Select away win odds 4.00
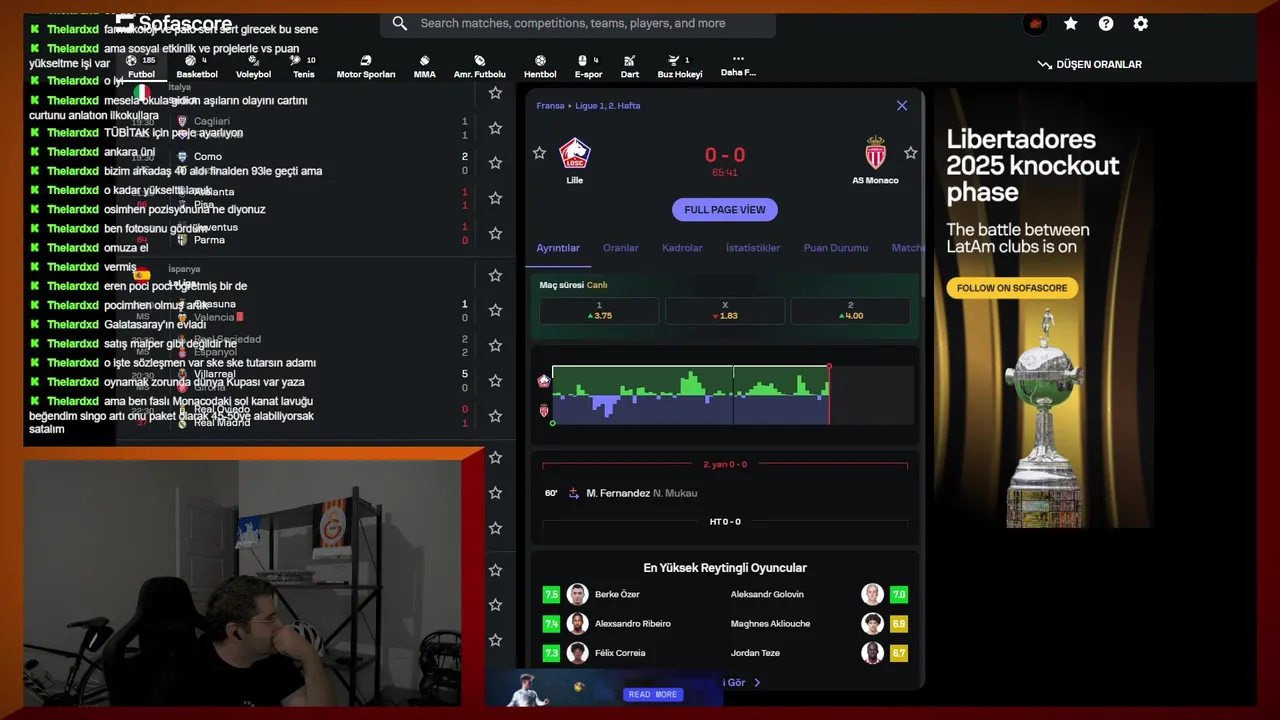This screenshot has width=1280, height=720. (850, 311)
